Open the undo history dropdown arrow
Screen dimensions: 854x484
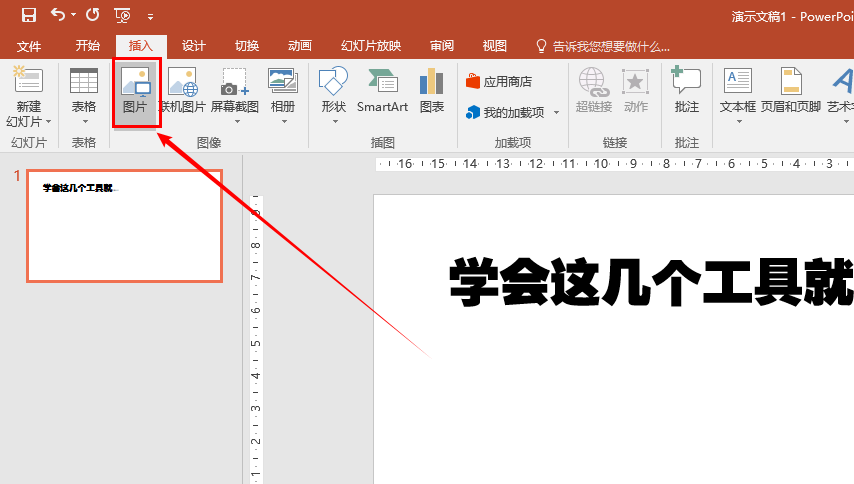tap(74, 15)
